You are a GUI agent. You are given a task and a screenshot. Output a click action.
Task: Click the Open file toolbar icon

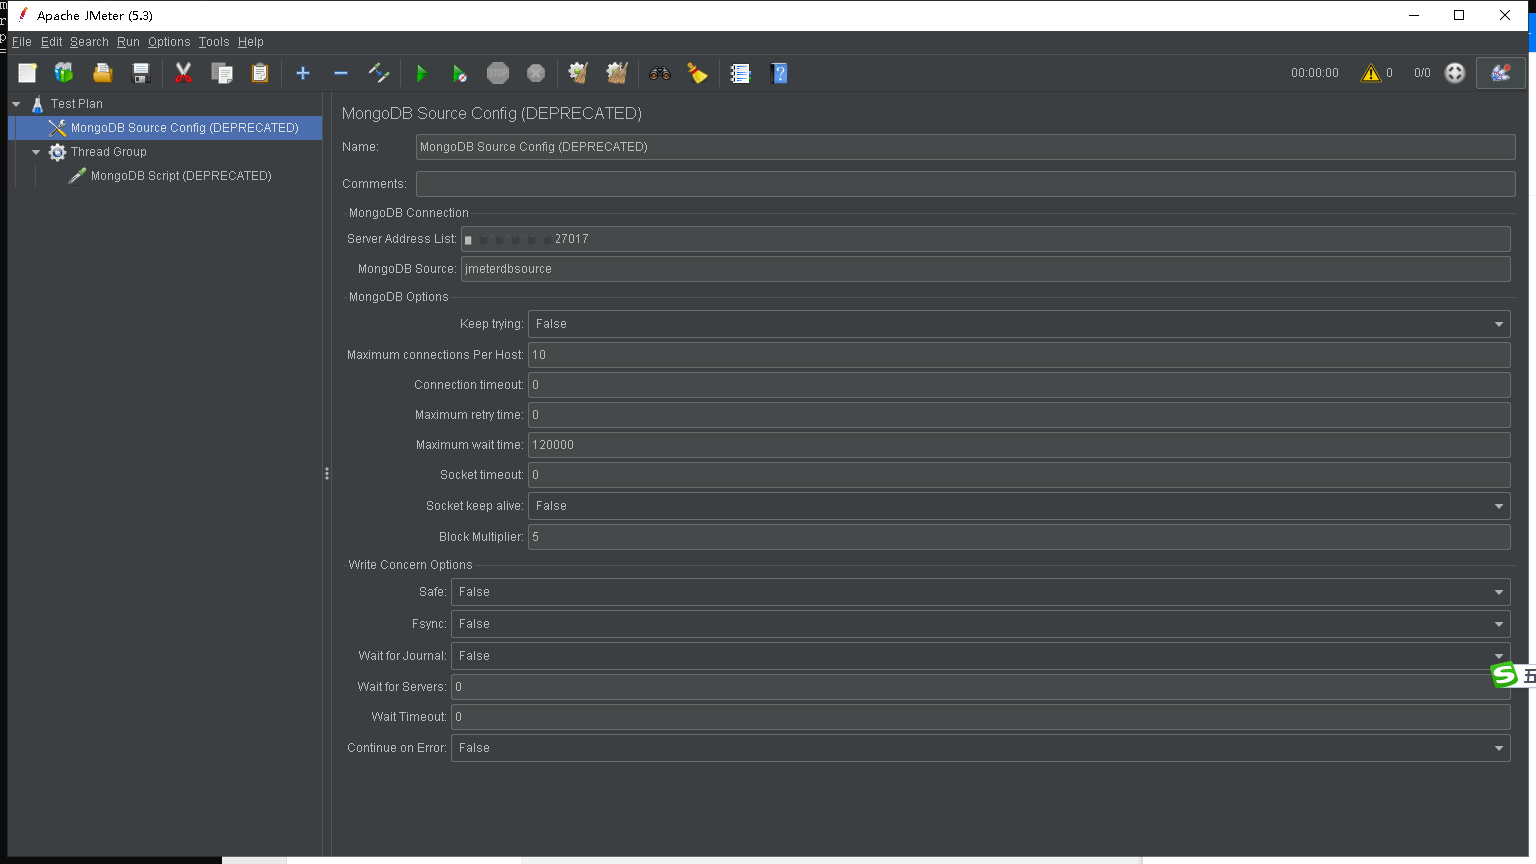coord(102,73)
